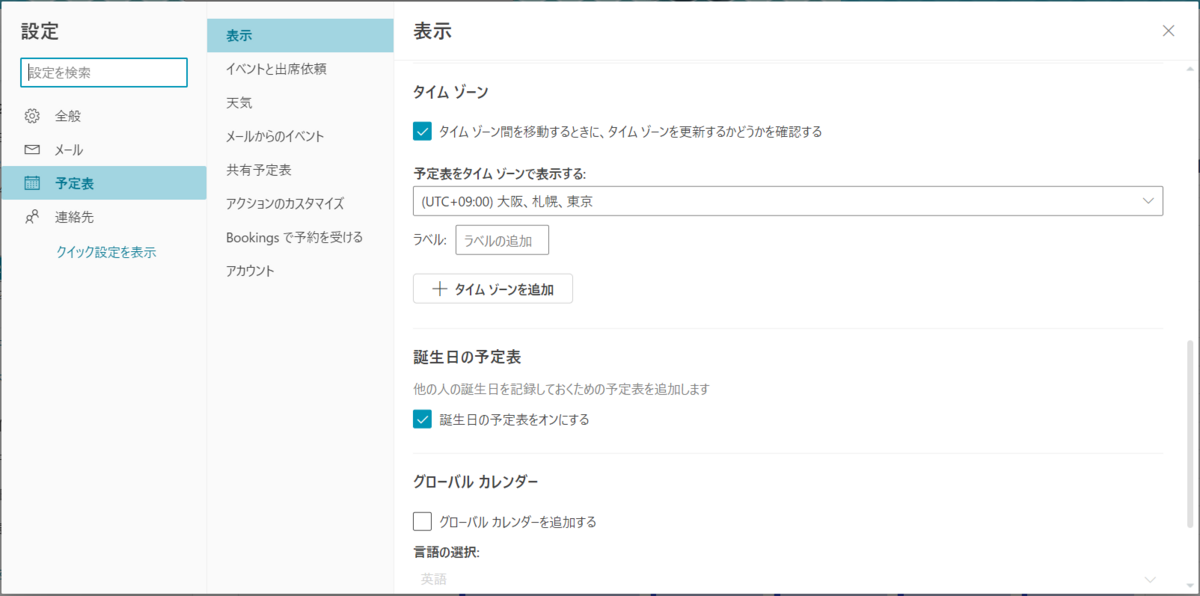The image size is (1200, 596).
Task: Click the envelope icon beside メール
Action: point(32,150)
